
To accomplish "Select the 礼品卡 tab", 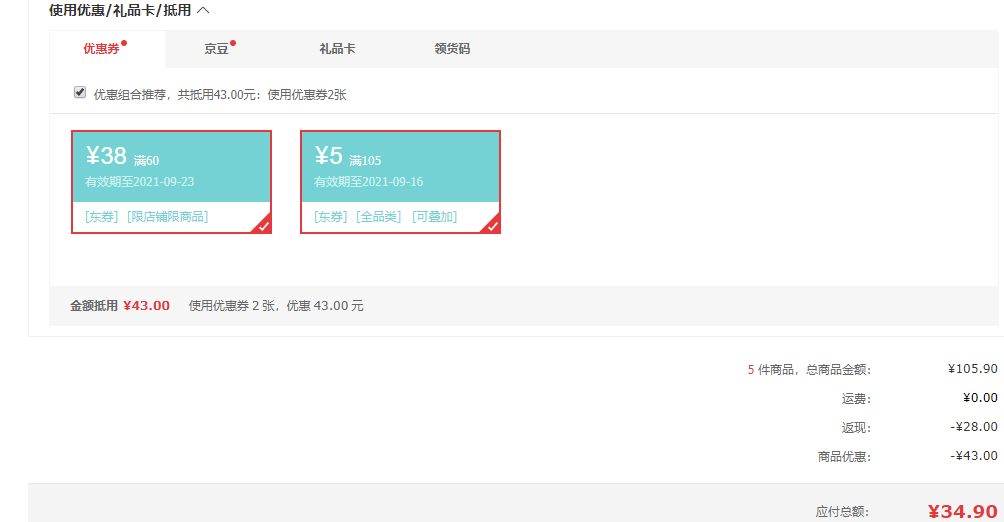I will pos(337,49).
